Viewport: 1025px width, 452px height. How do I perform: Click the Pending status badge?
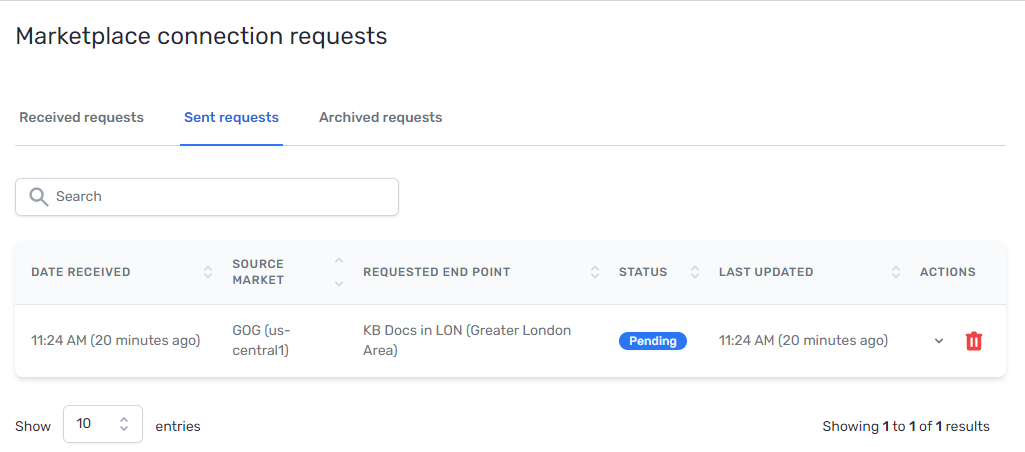[652, 341]
